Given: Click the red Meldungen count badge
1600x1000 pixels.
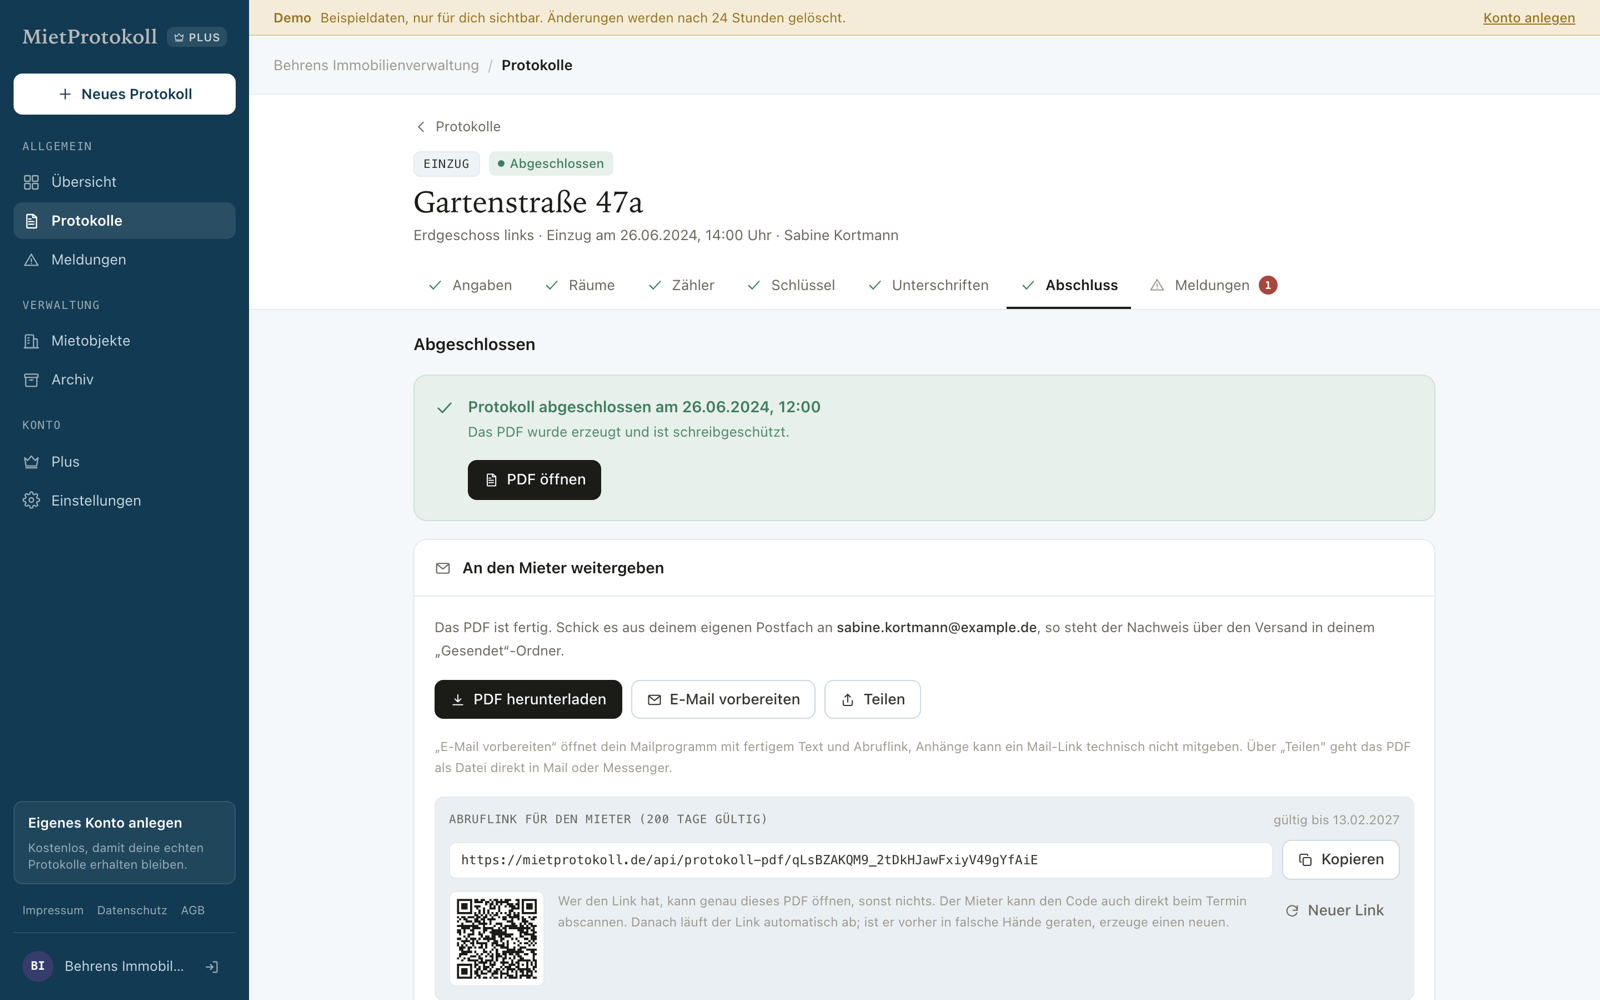Looking at the screenshot, I should pos(1268,285).
